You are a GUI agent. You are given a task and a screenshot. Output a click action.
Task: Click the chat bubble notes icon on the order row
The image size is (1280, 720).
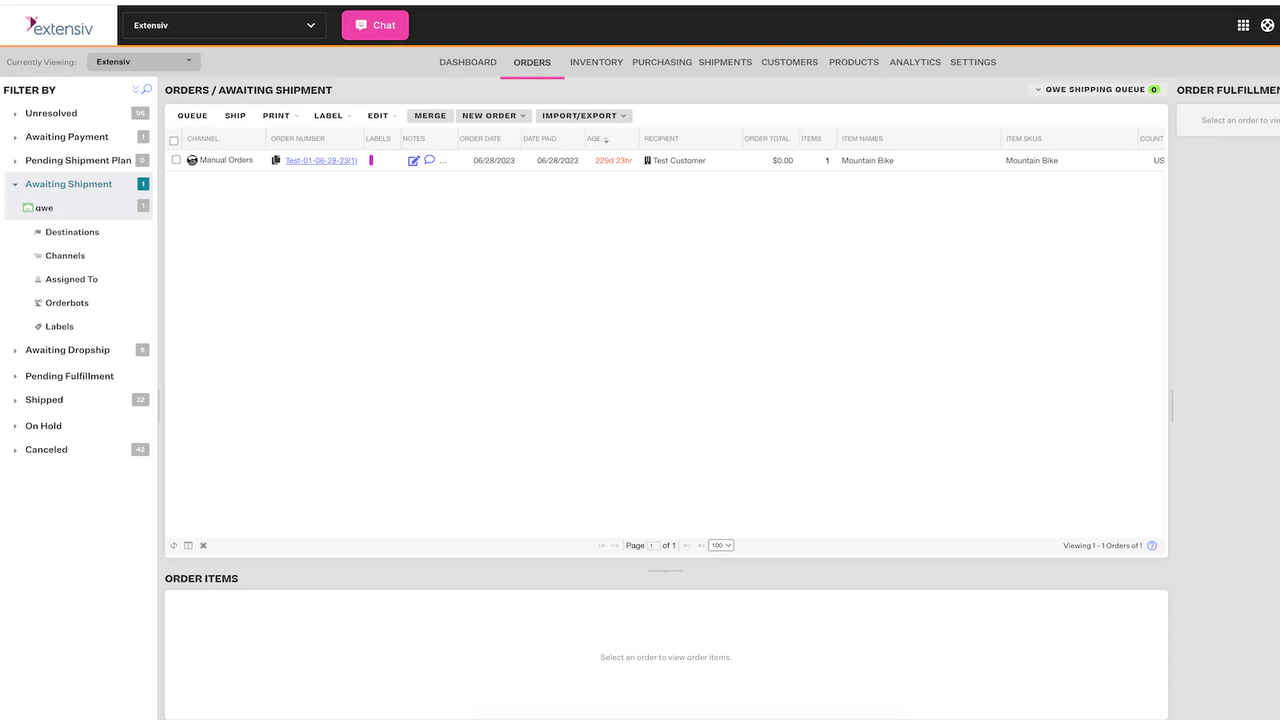[x=430, y=160]
